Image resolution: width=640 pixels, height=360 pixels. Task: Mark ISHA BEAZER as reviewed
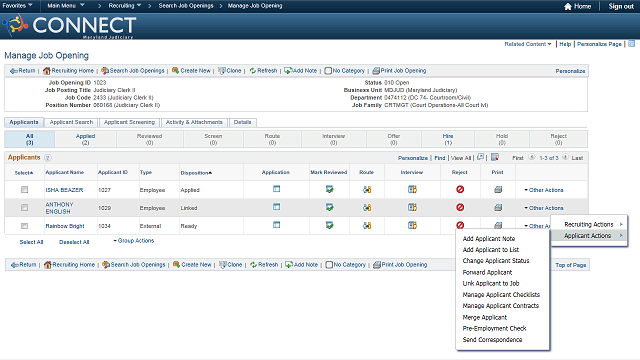(x=329, y=189)
